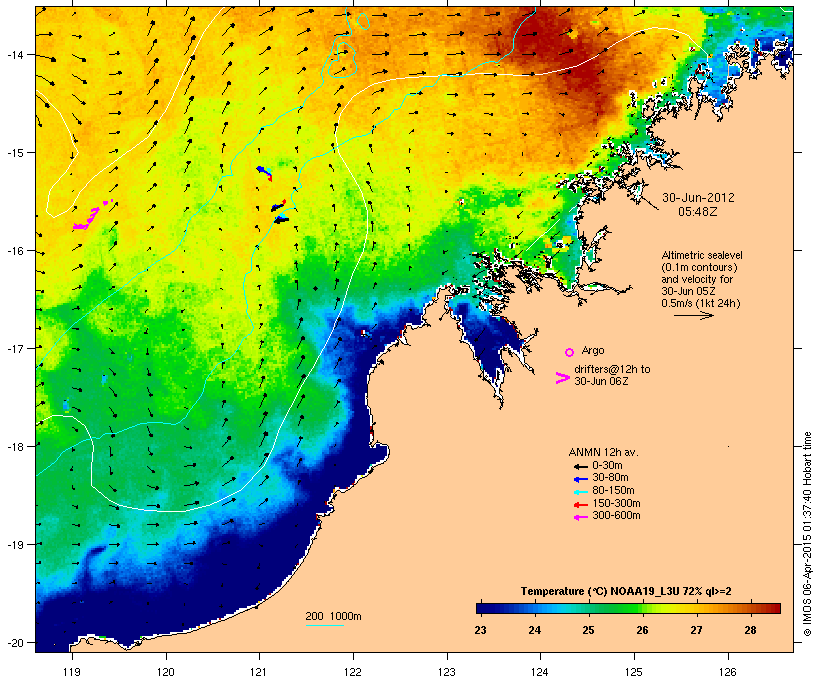The width and height of the screenshot is (820, 680).
Task: Click the magenta 300-600m legend arrow
Action: [x=581, y=517]
